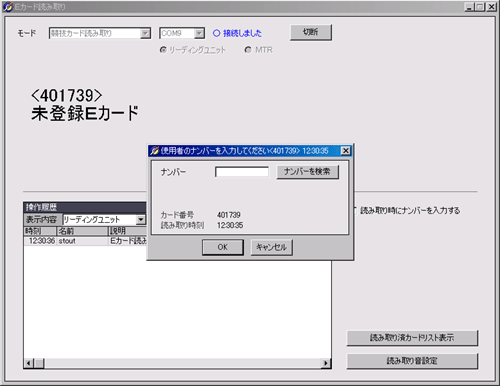Close the number input dialog
The height and width of the screenshot is (386, 500).
[346, 151]
